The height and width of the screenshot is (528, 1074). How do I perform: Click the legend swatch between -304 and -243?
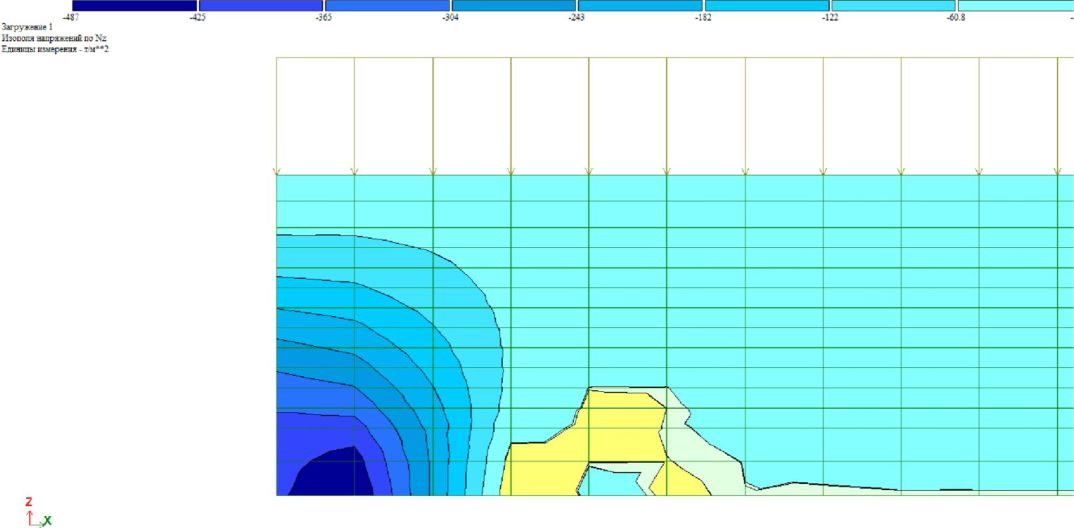[x=514, y=5]
